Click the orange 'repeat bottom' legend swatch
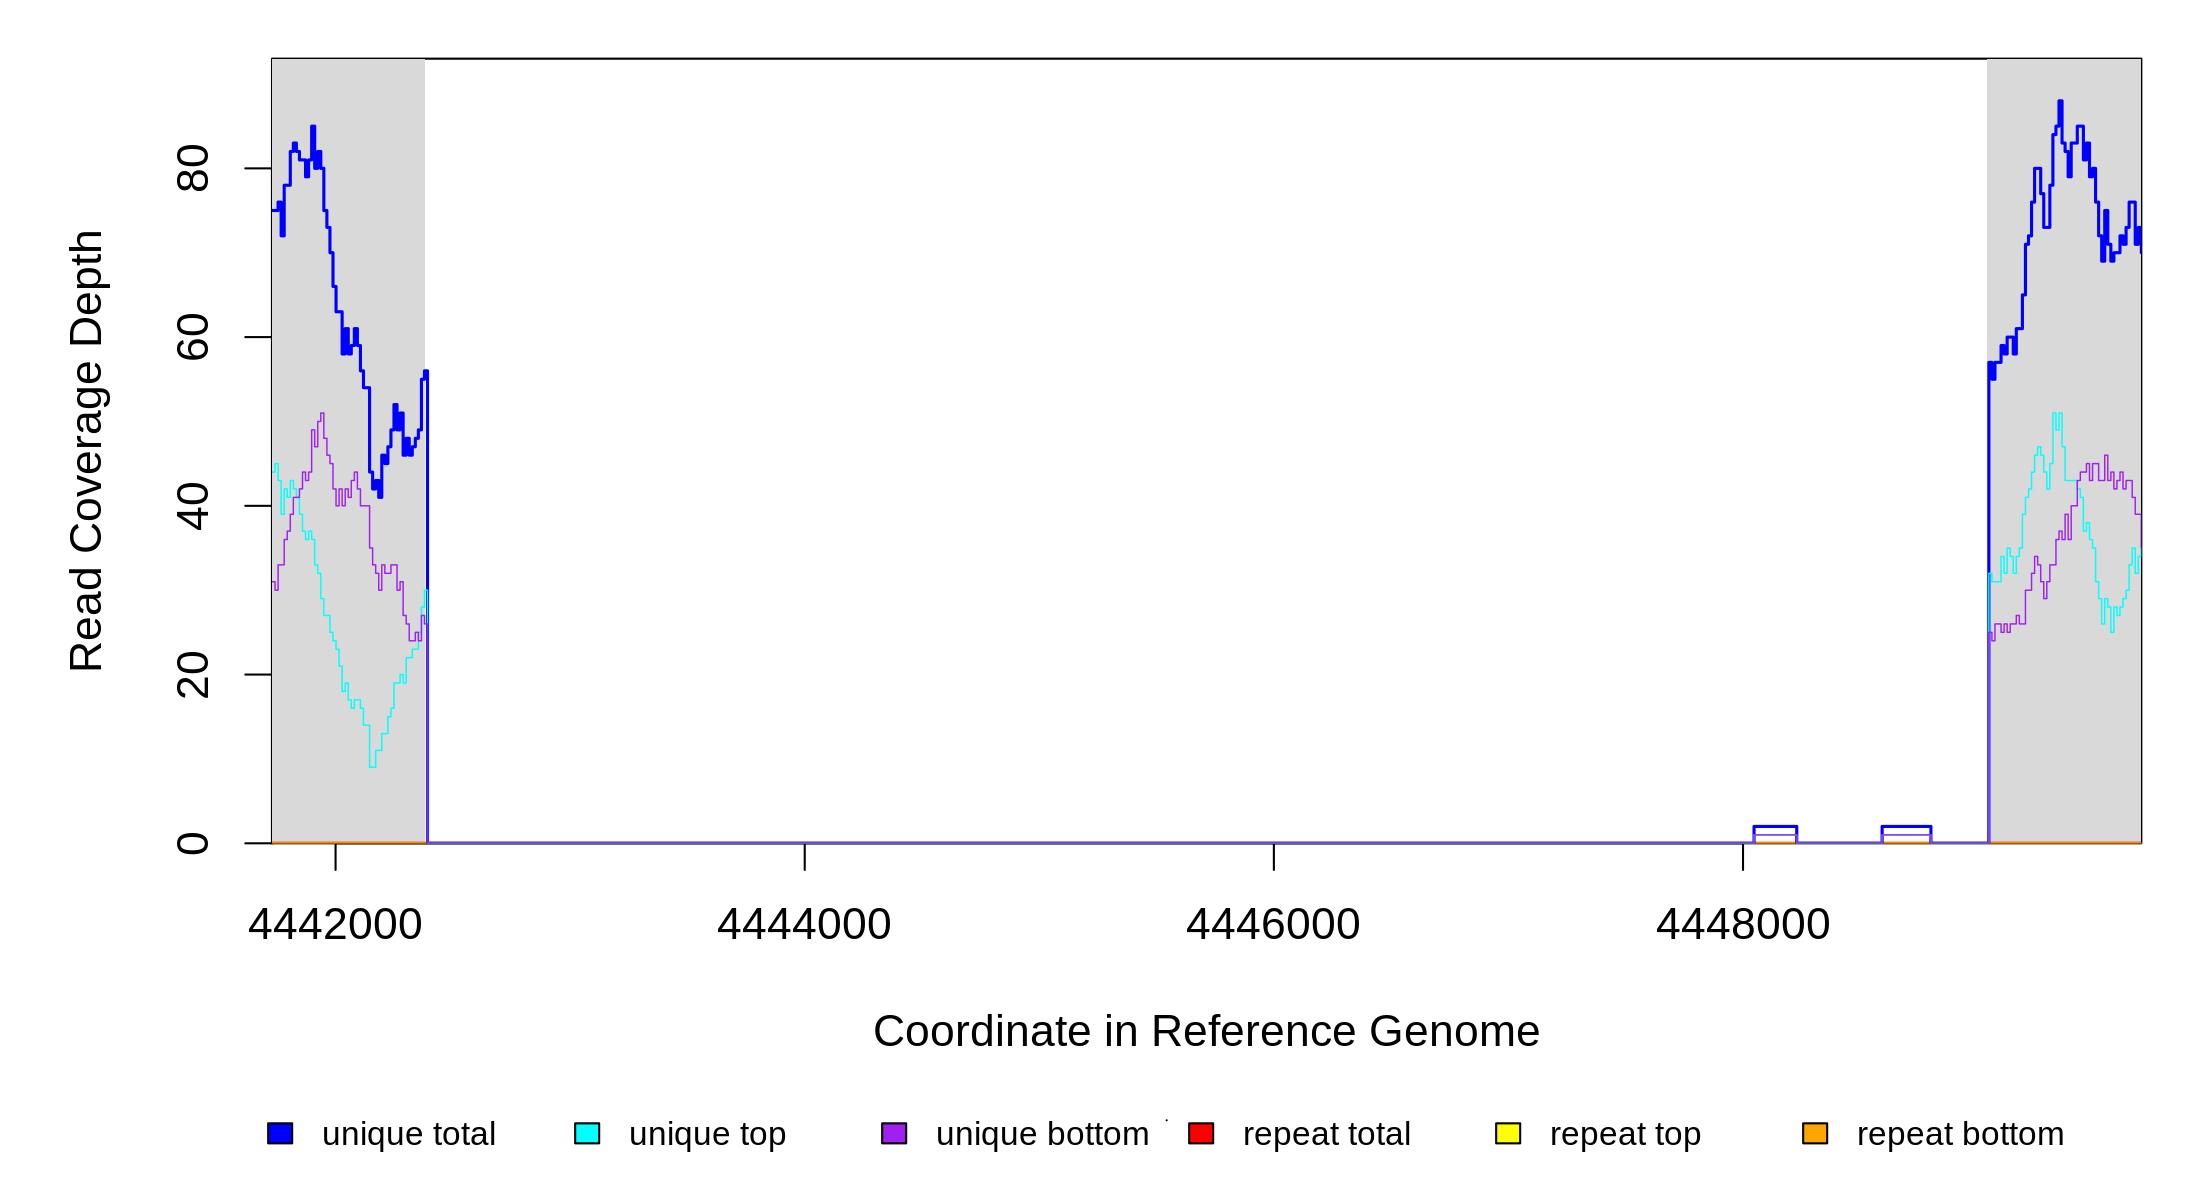Screen dimensions: 2200x1200 (1815, 1133)
